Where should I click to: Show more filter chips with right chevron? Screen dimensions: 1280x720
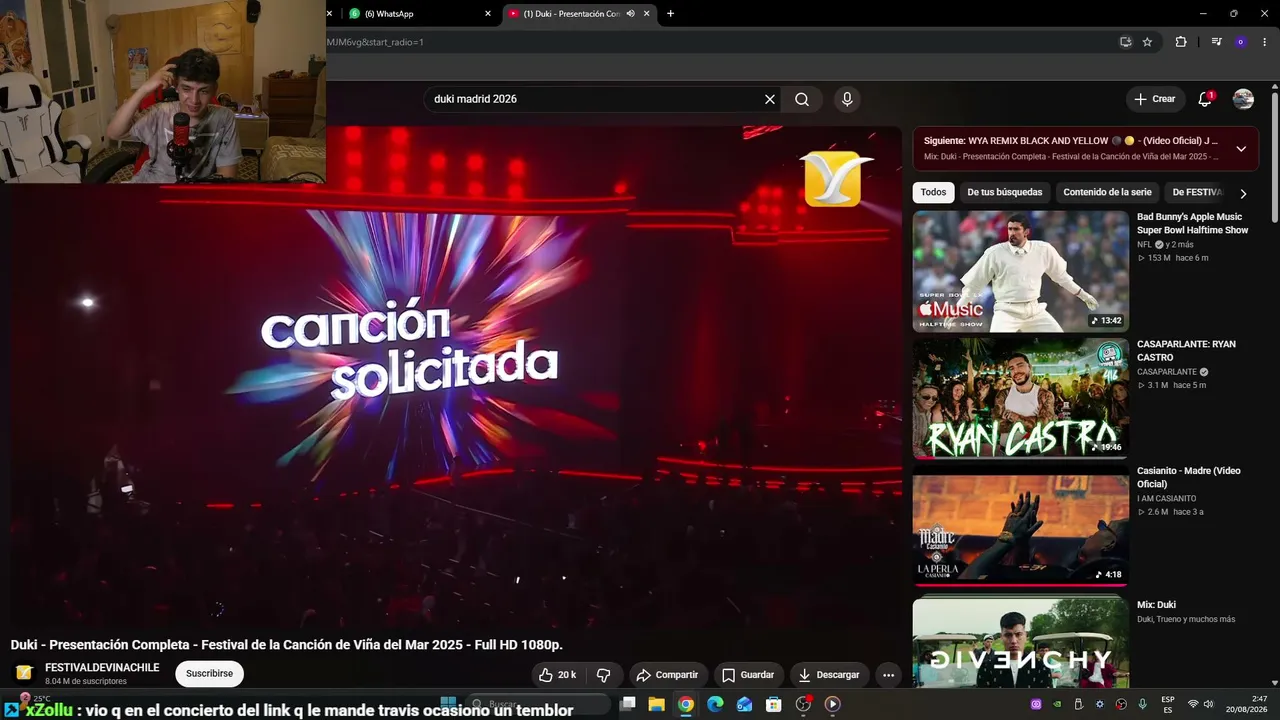point(1243,193)
